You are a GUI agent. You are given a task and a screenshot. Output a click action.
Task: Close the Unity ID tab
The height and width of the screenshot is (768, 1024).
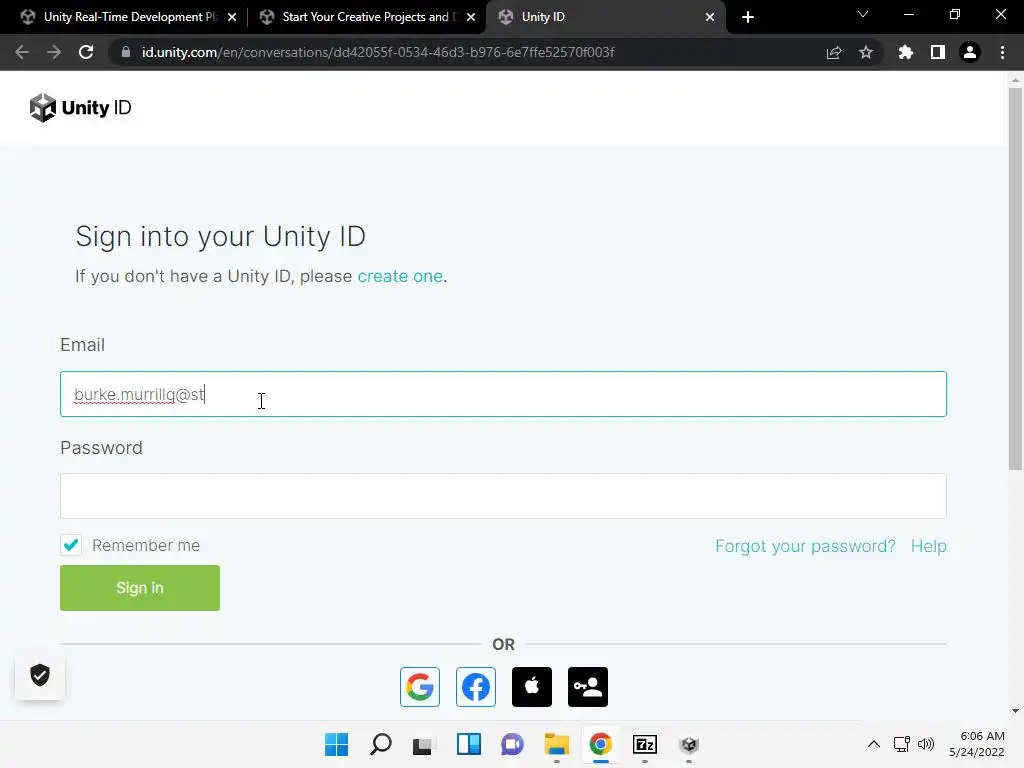[710, 17]
